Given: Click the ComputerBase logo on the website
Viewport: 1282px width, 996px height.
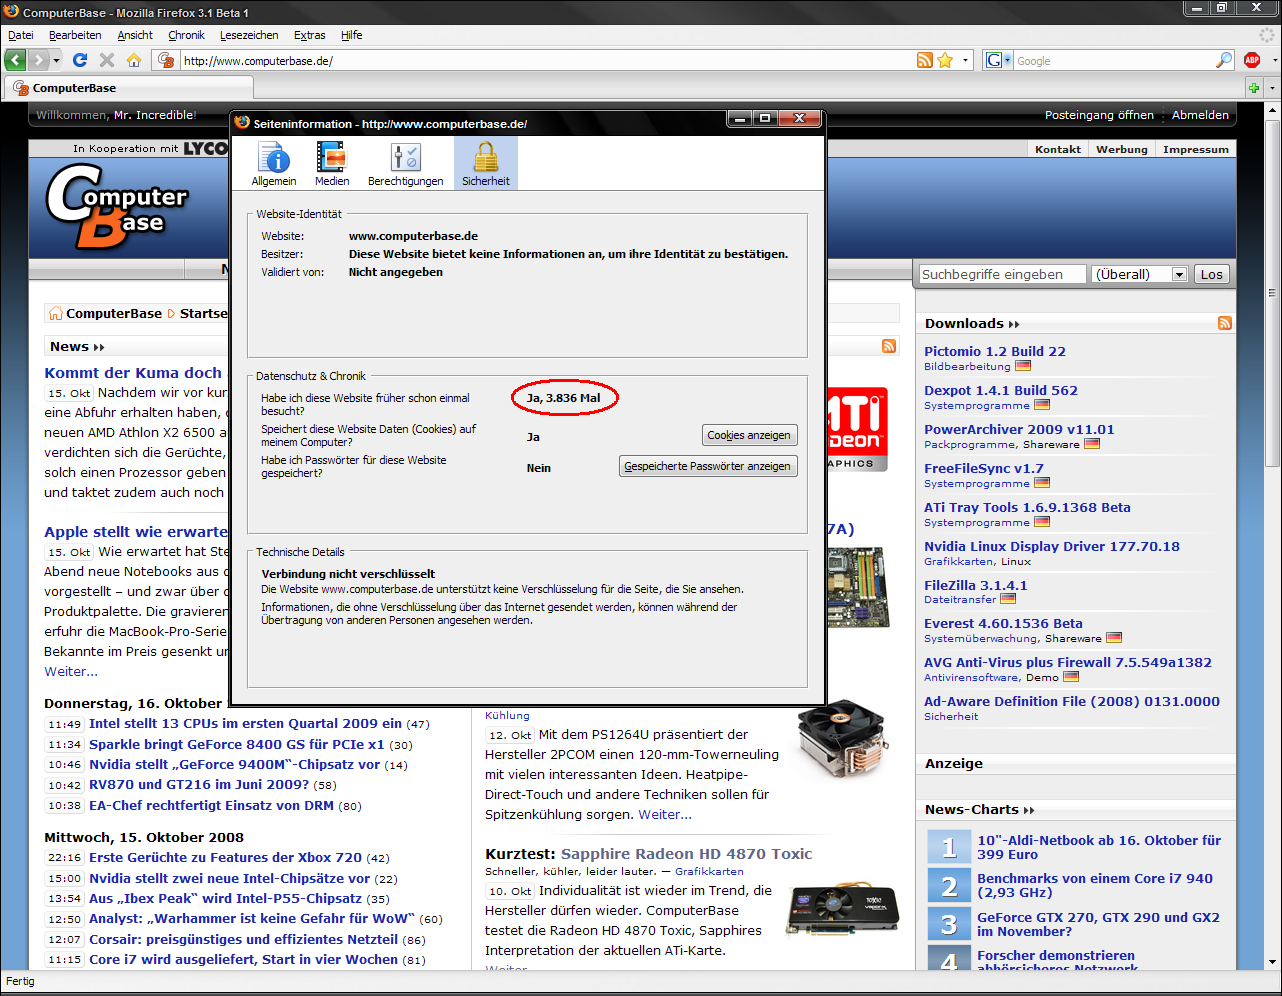Looking at the screenshot, I should [x=116, y=207].
